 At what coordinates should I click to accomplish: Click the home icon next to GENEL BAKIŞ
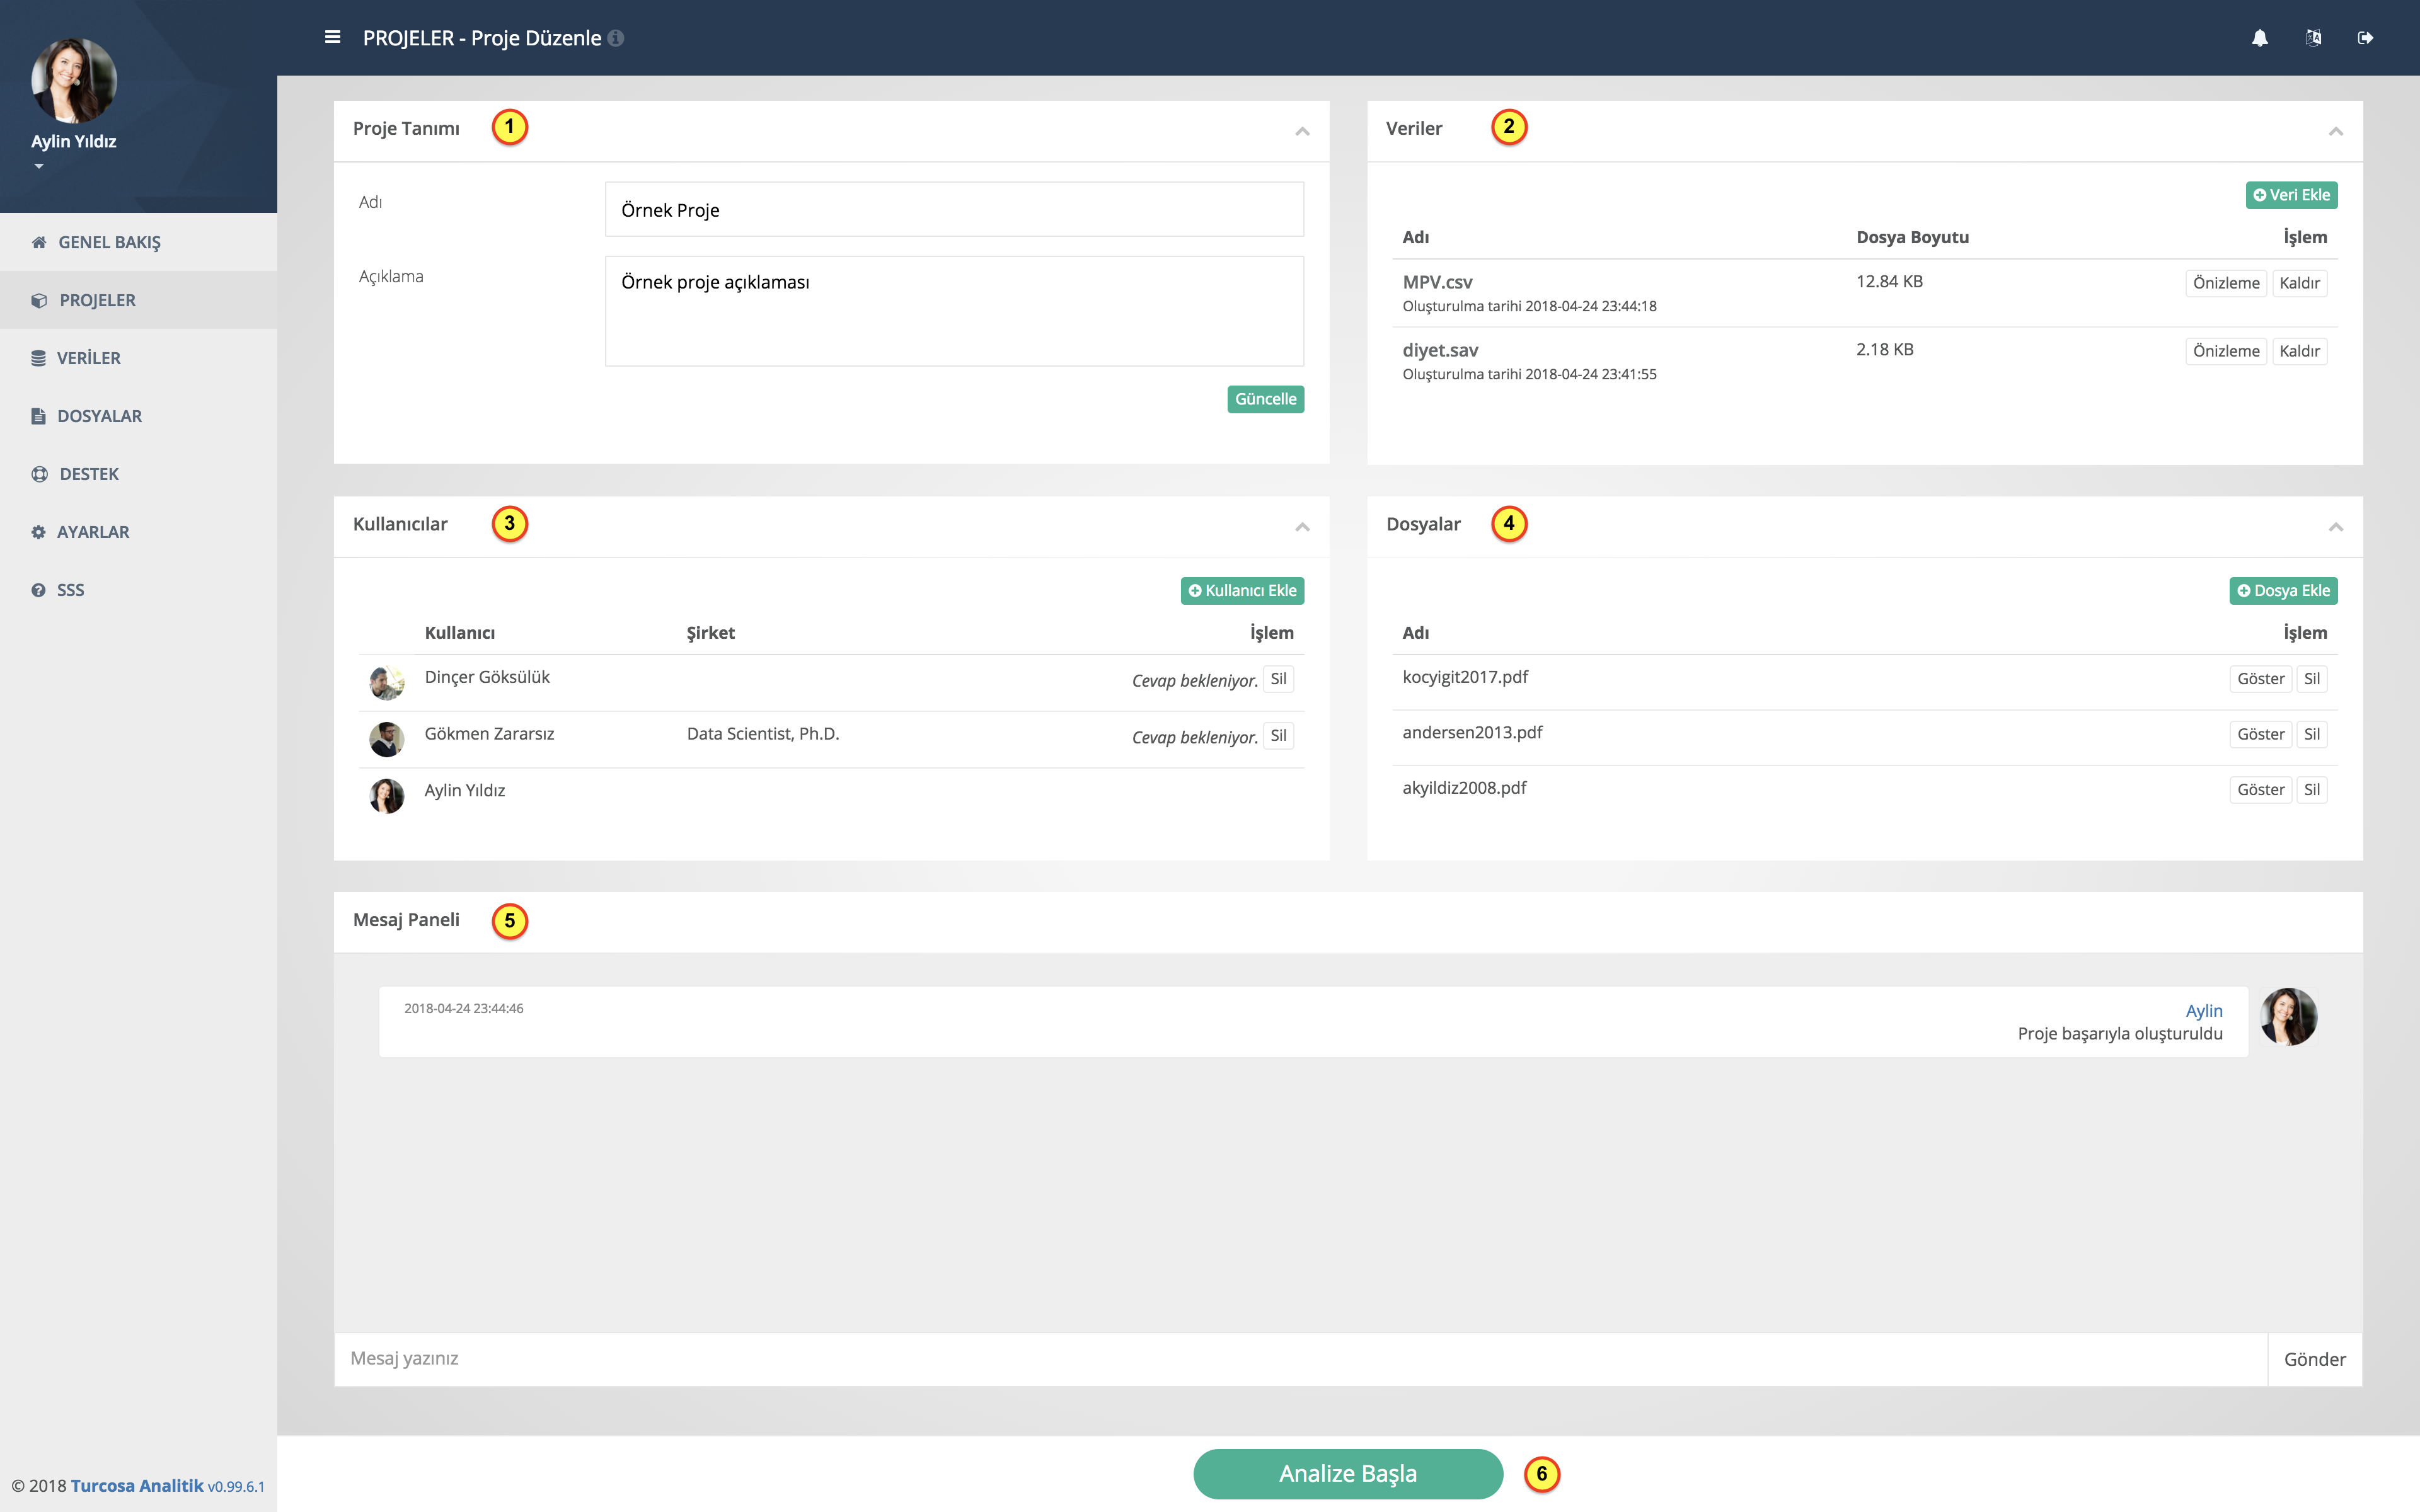[x=39, y=242]
